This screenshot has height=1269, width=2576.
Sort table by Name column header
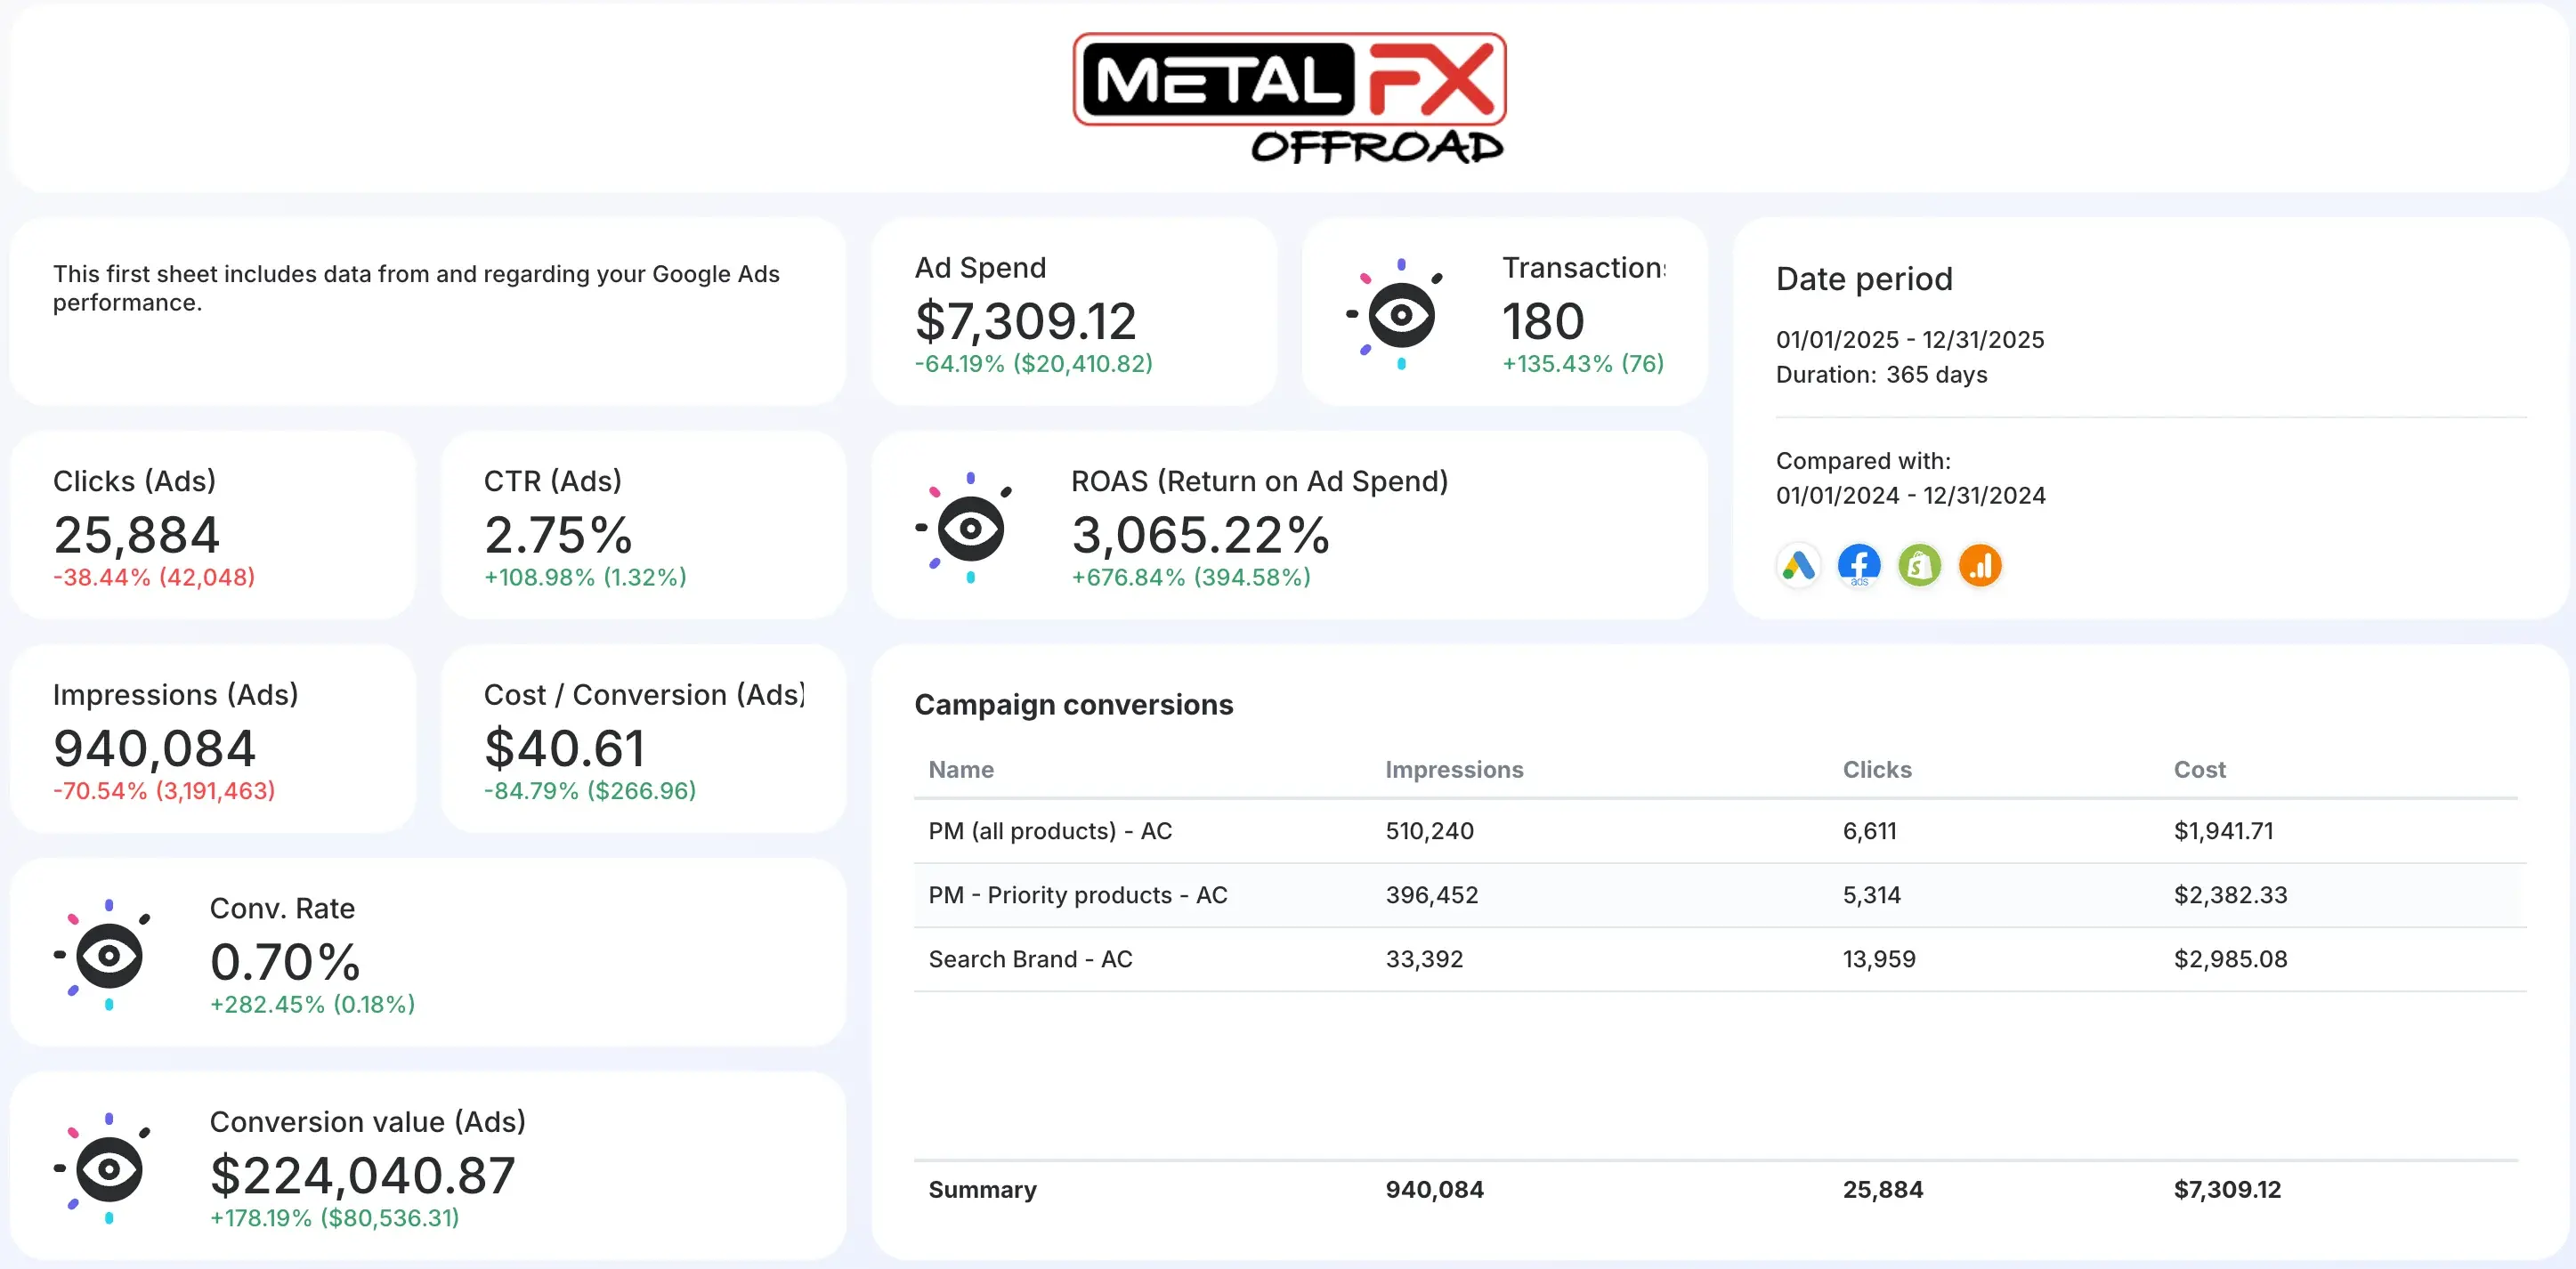tap(960, 769)
